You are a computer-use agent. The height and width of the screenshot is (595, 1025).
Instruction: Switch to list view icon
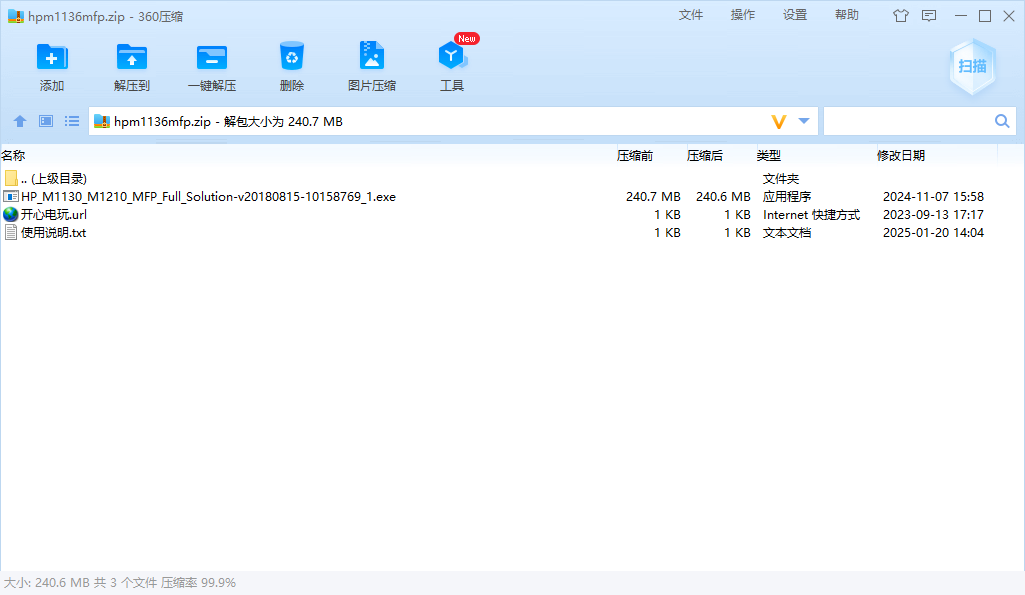tap(72, 121)
